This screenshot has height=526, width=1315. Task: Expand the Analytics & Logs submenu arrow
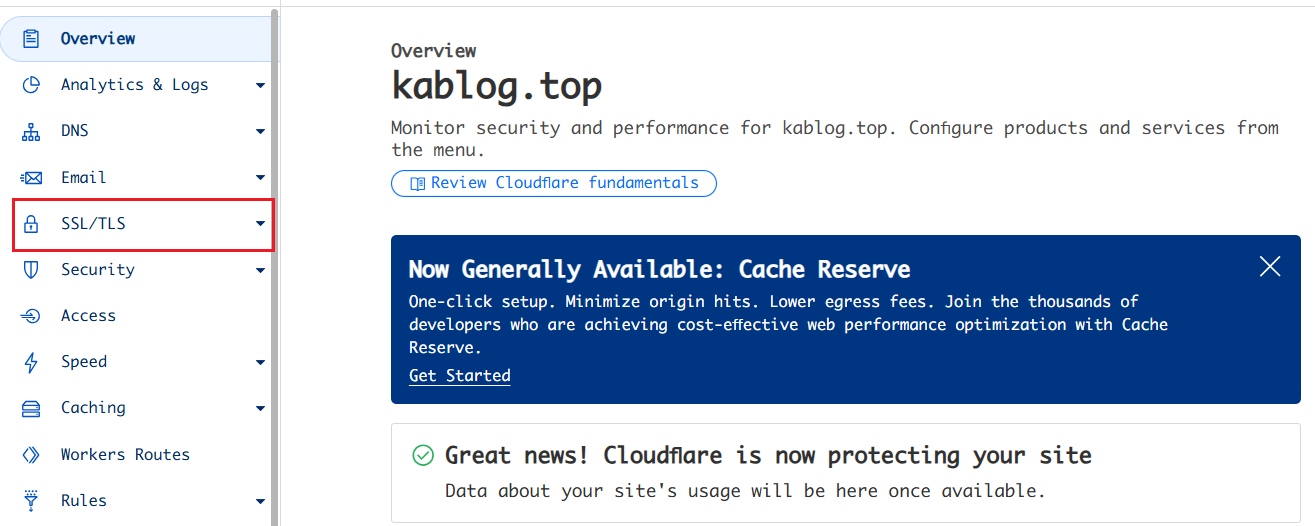pyautogui.click(x=260, y=86)
